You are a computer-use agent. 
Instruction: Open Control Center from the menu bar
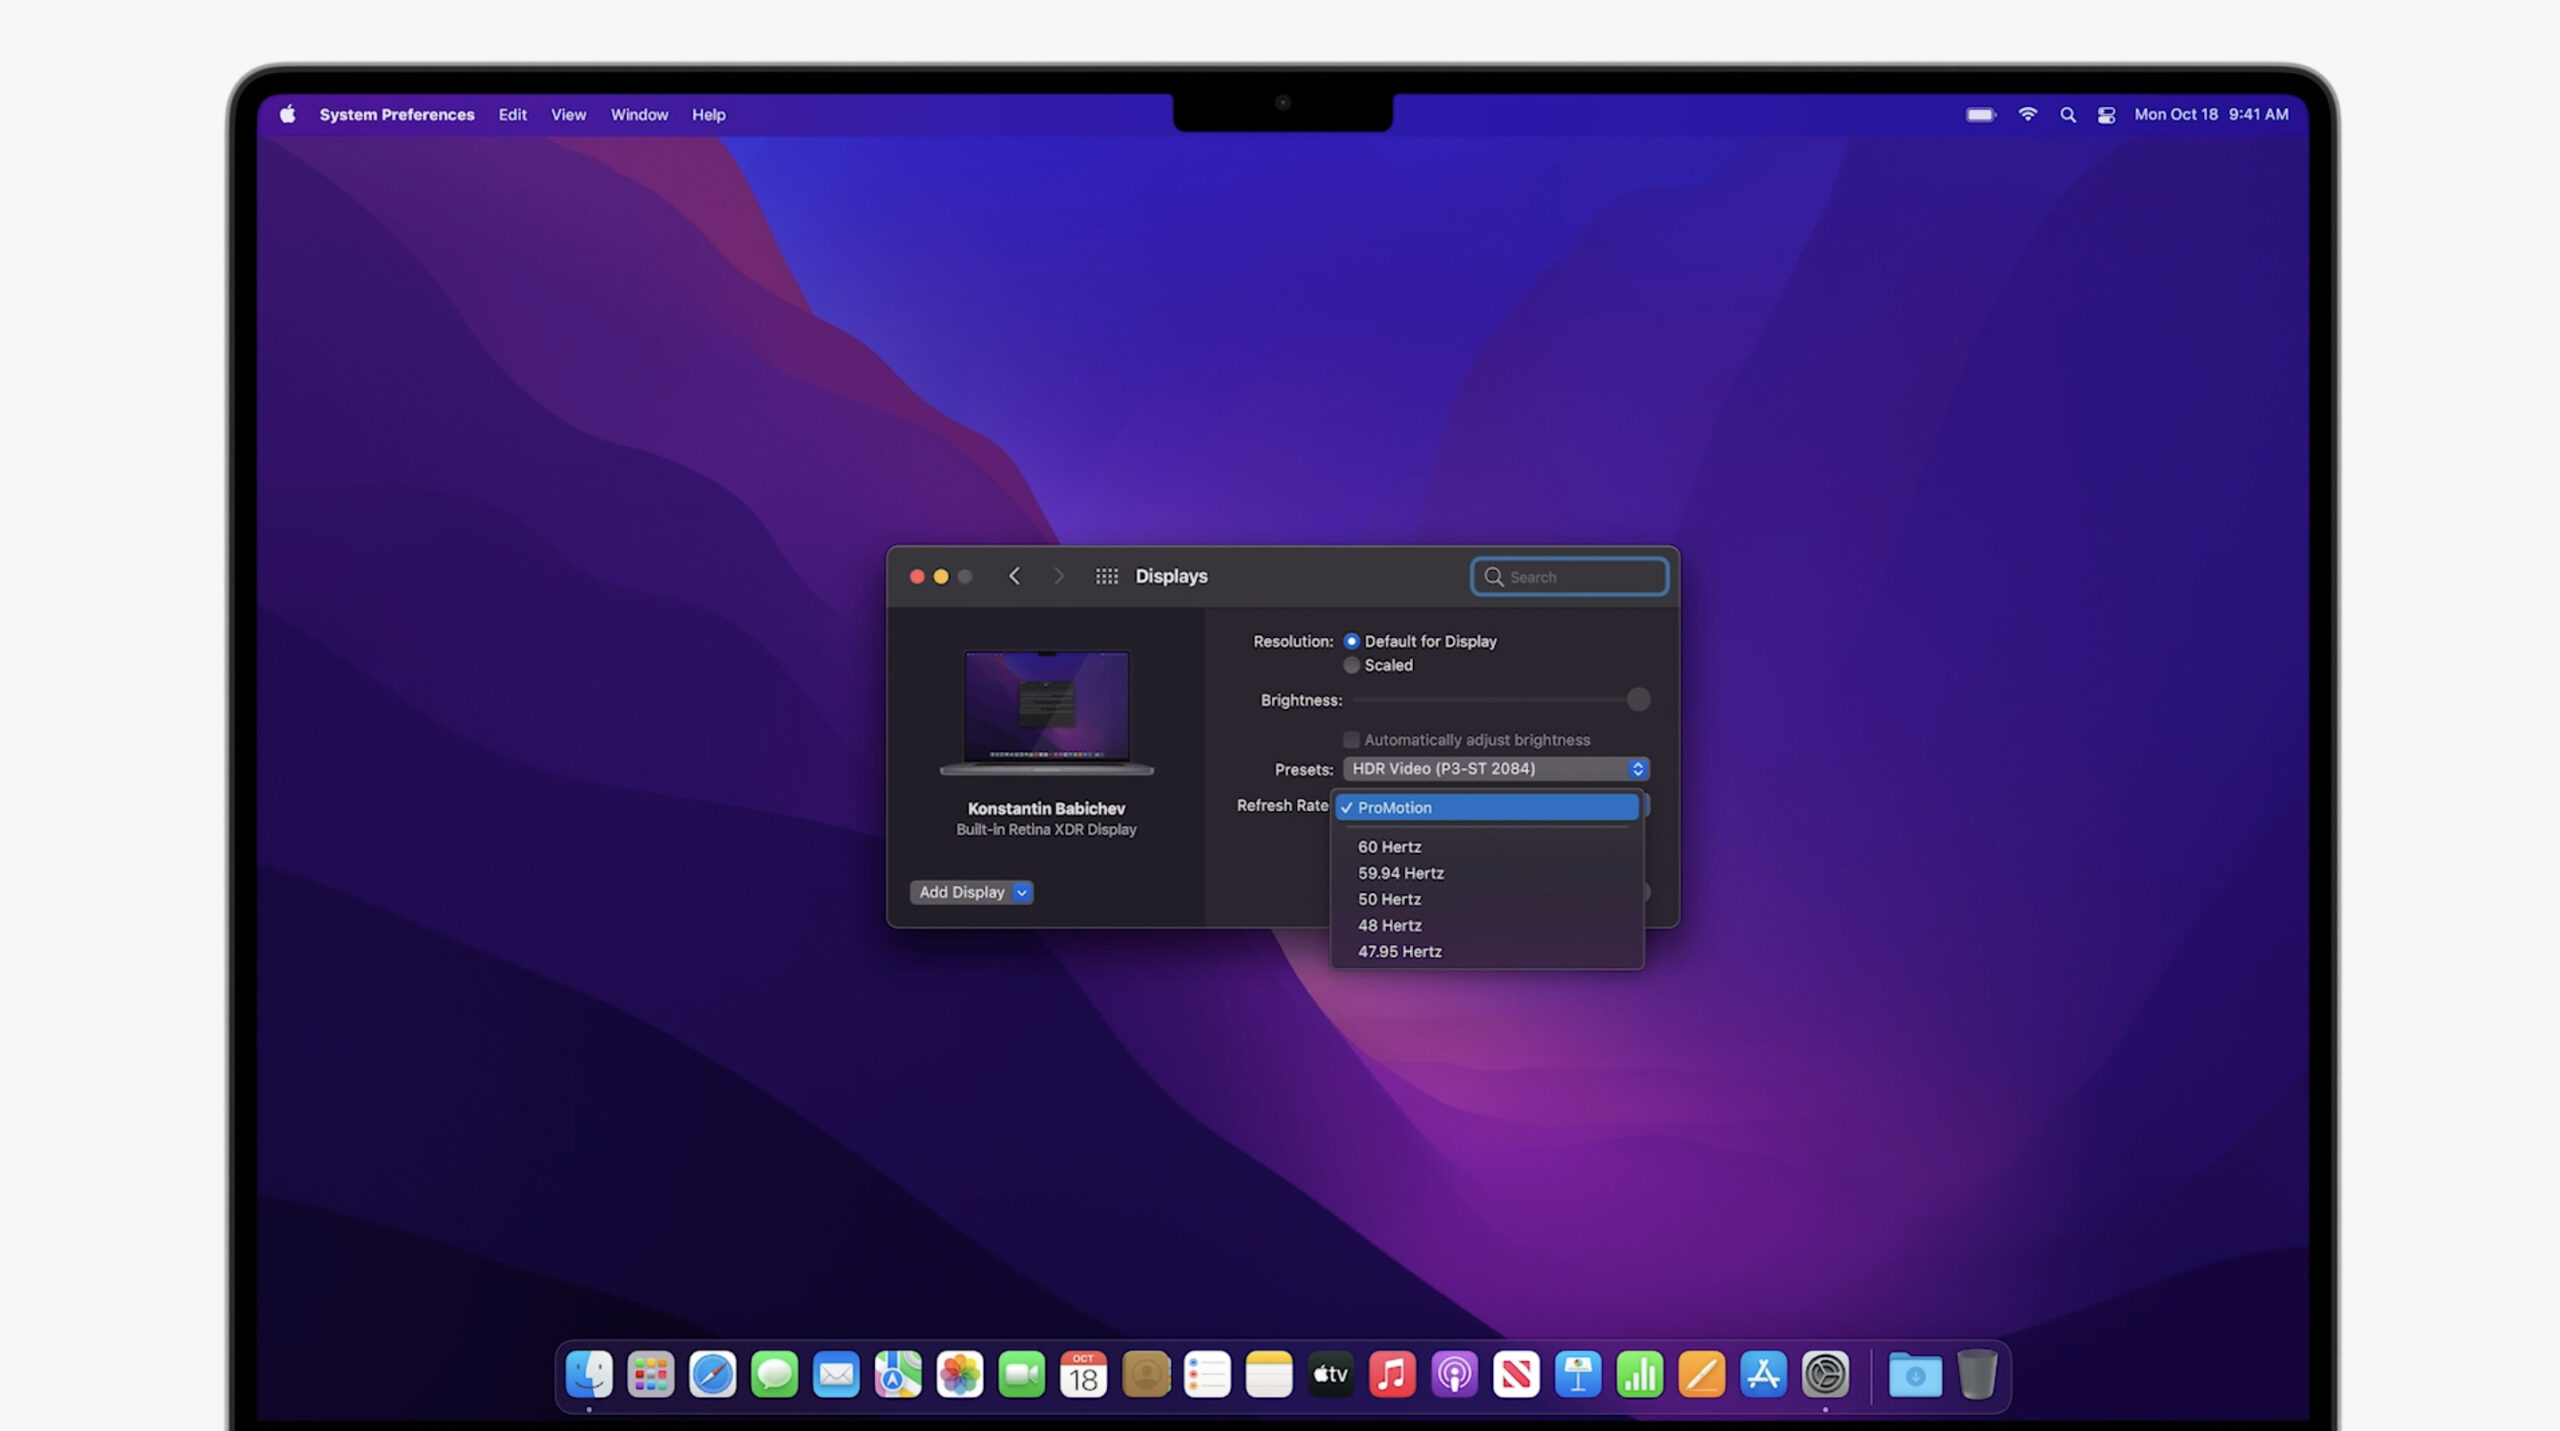pyautogui.click(x=2106, y=115)
